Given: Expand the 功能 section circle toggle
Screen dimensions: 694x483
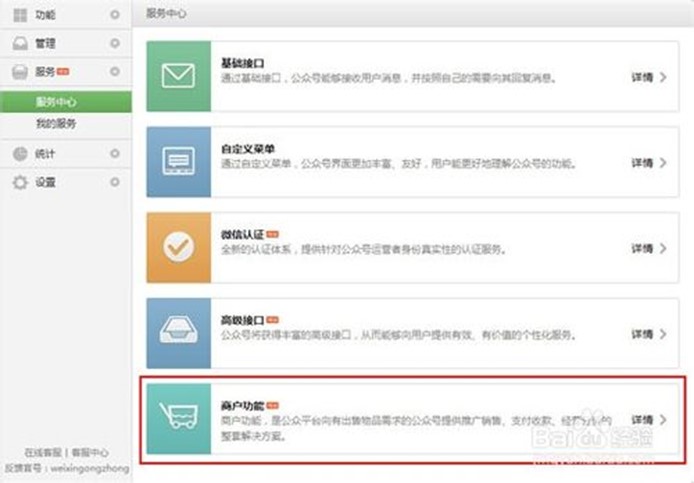Looking at the screenshot, I should point(115,15).
